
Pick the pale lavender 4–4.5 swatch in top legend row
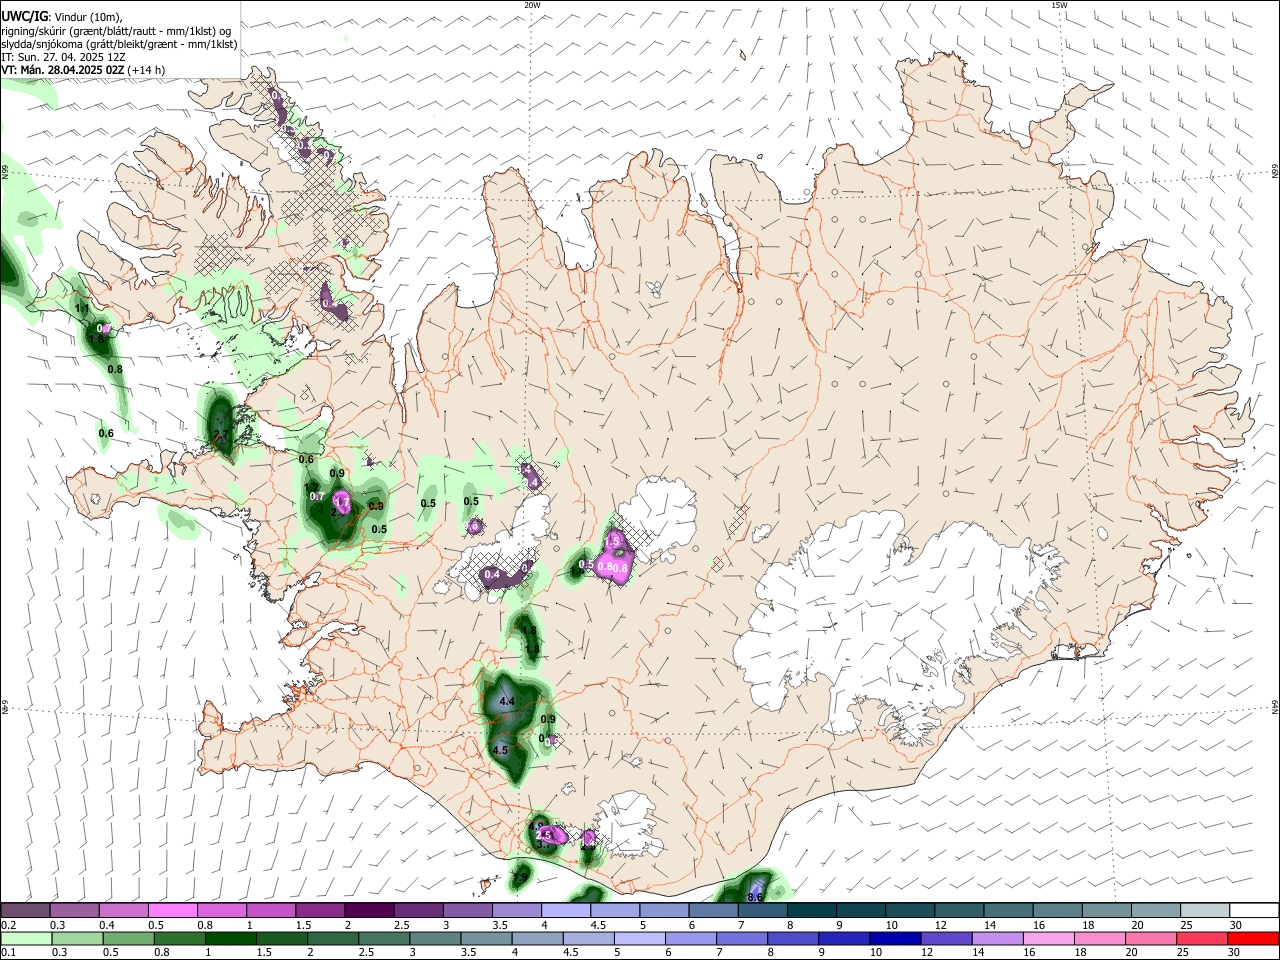566,911
